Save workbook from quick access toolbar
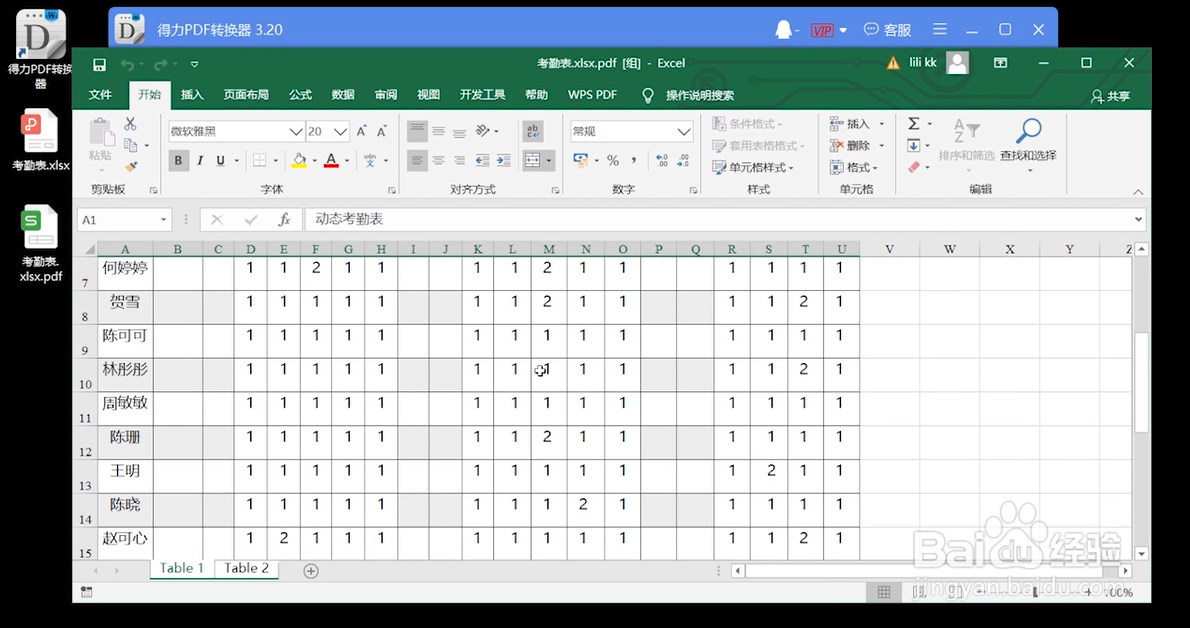This screenshot has width=1190, height=628. (99, 64)
